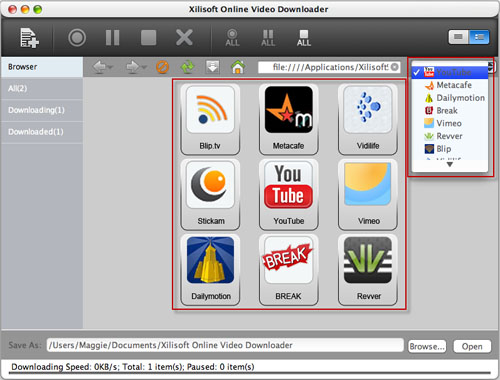Switch to the simple list view toggle
Viewport: 500px width, 380px height.
[459, 37]
